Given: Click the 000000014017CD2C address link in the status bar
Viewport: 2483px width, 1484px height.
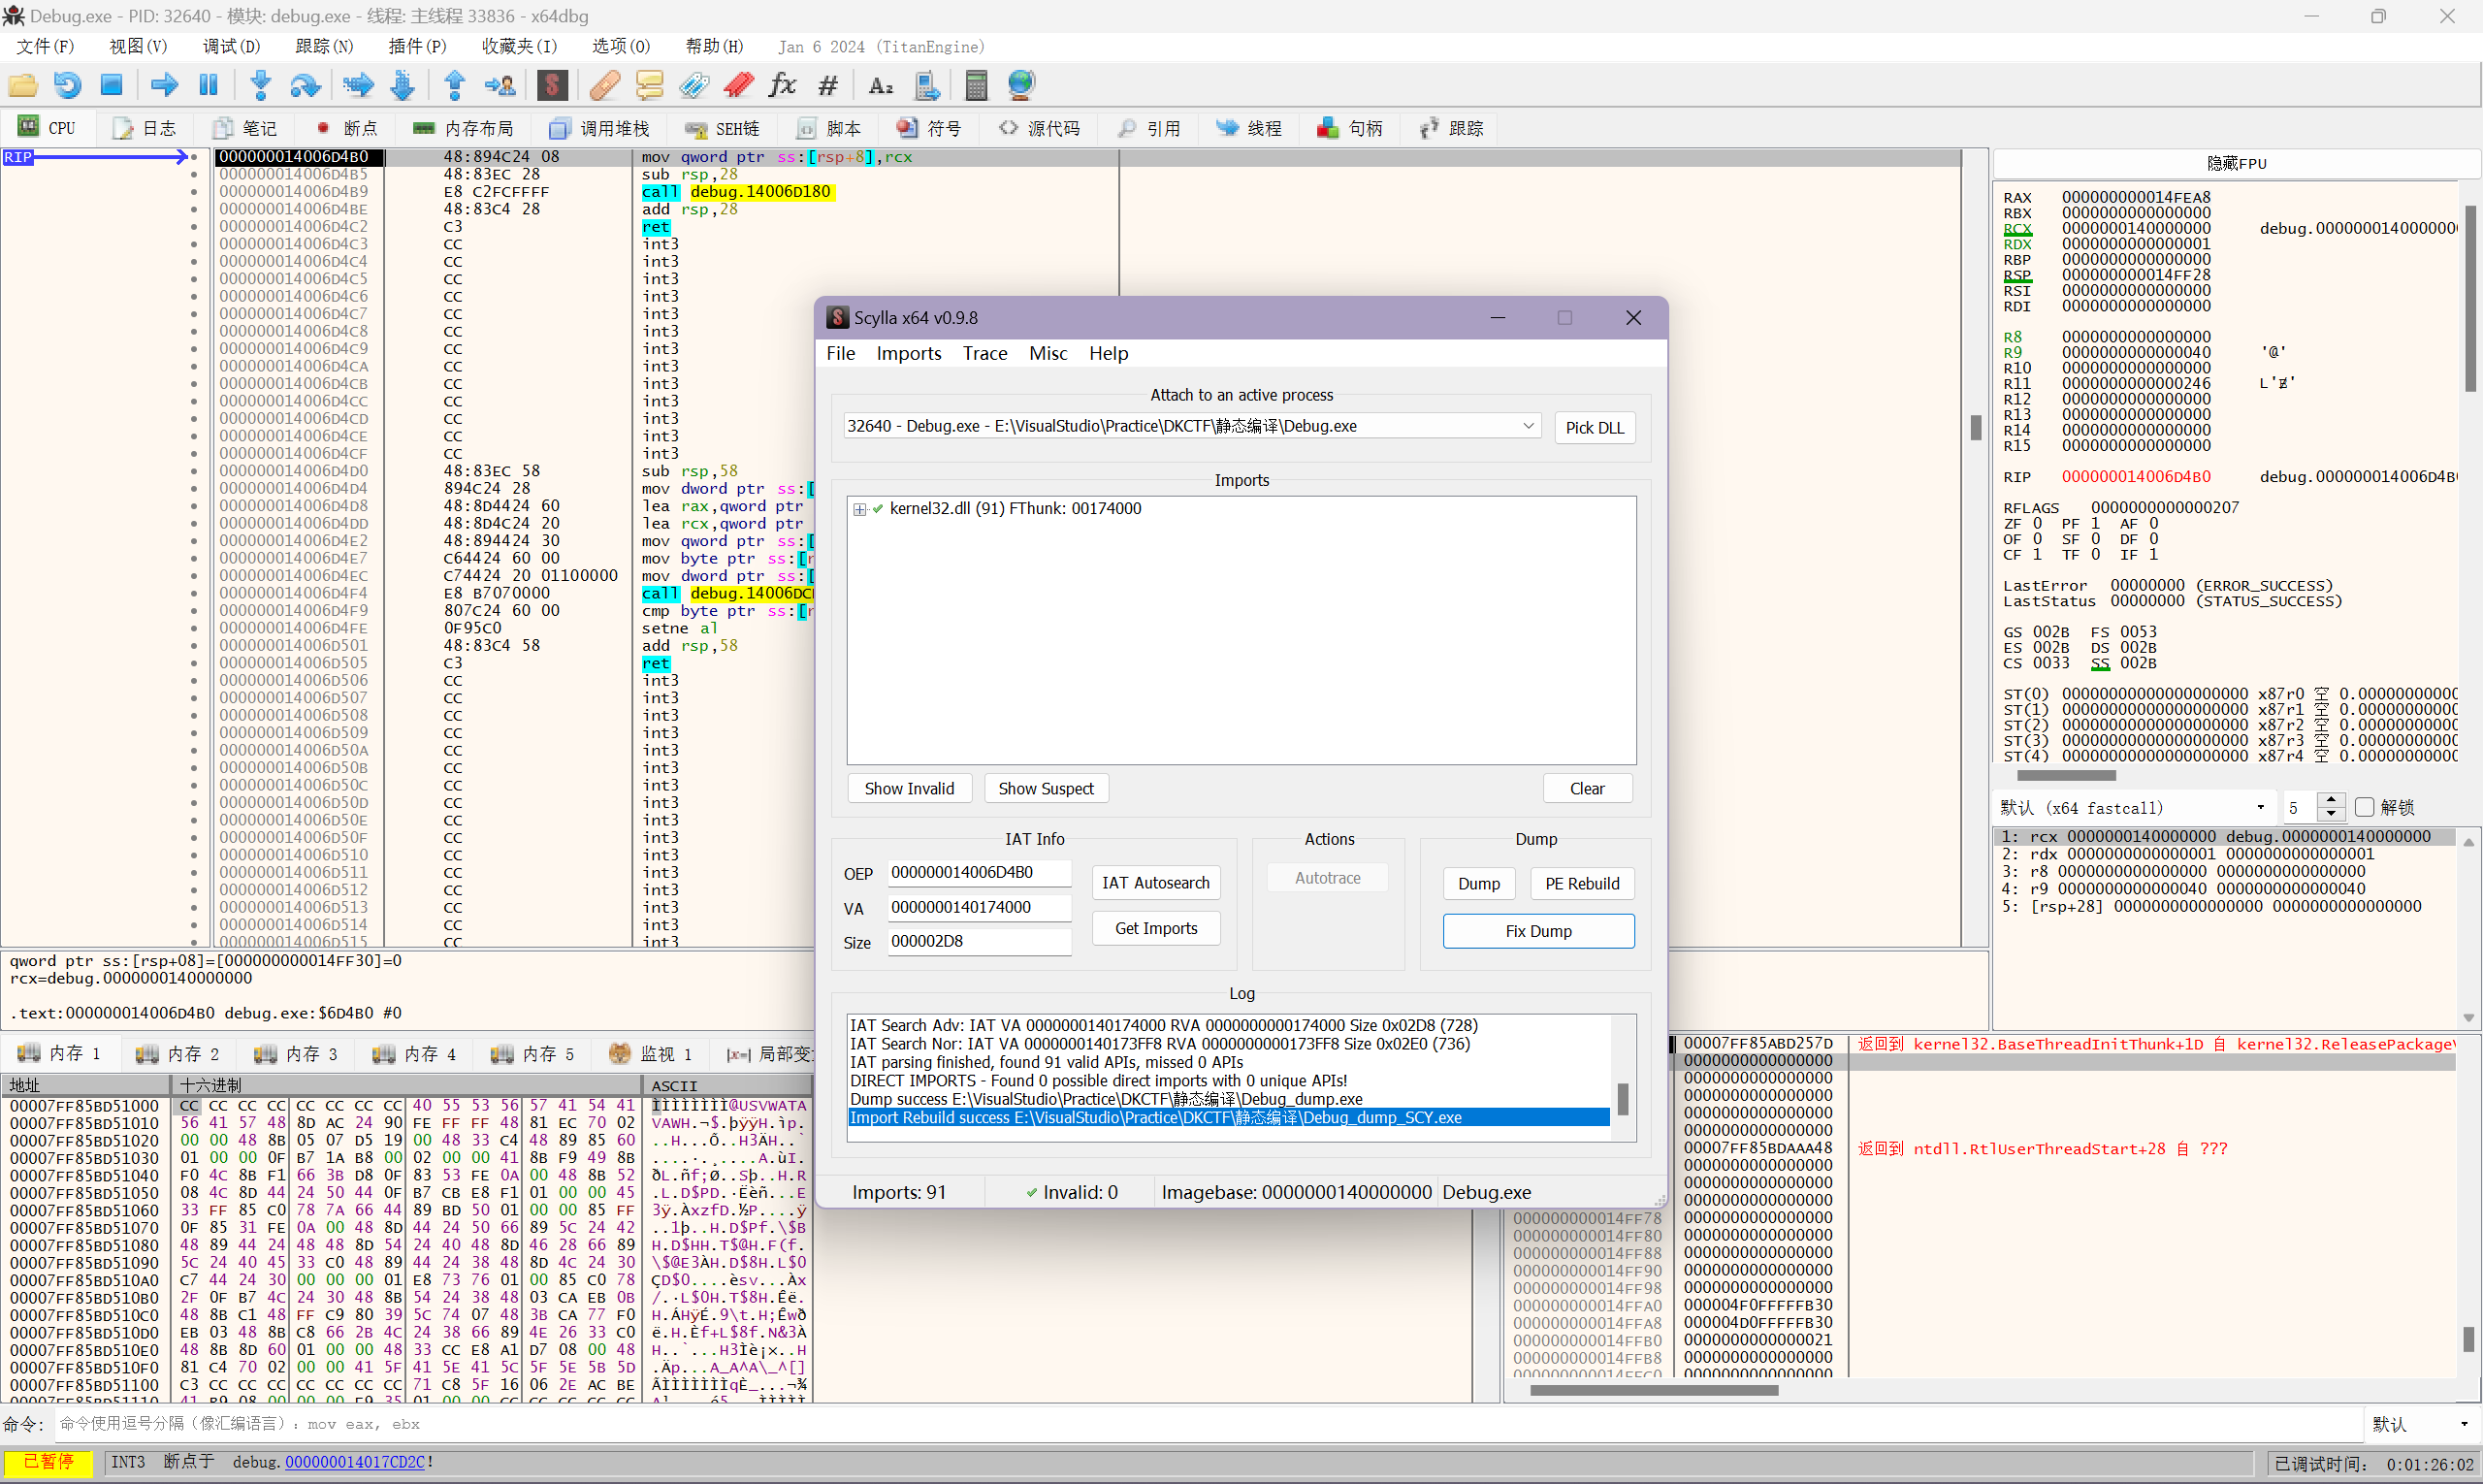Looking at the screenshot, I should (x=355, y=1462).
